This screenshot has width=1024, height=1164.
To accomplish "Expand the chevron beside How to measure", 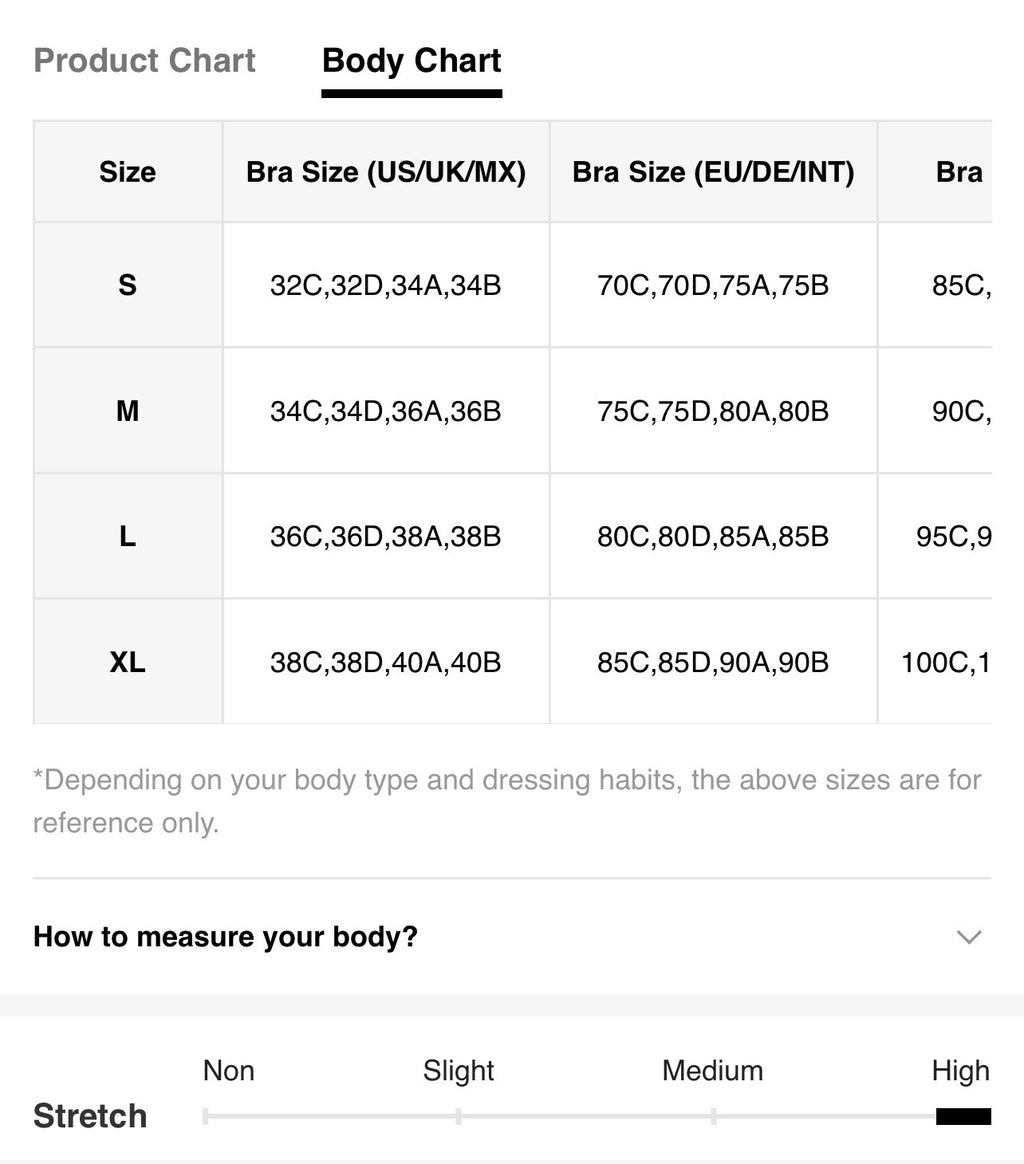I will (969, 937).
